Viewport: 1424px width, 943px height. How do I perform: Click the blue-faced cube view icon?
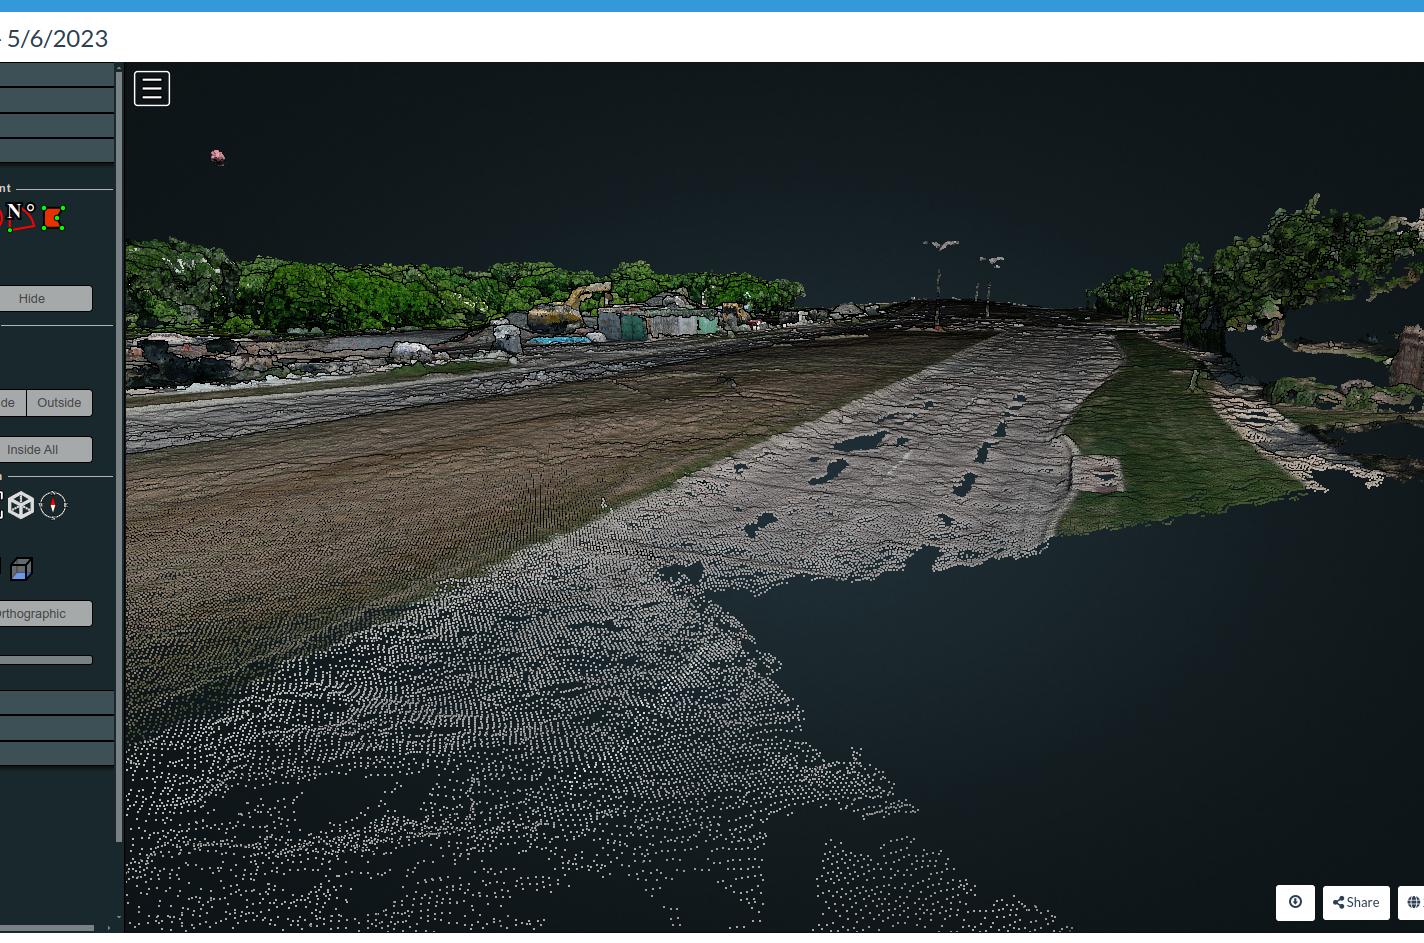point(21,570)
